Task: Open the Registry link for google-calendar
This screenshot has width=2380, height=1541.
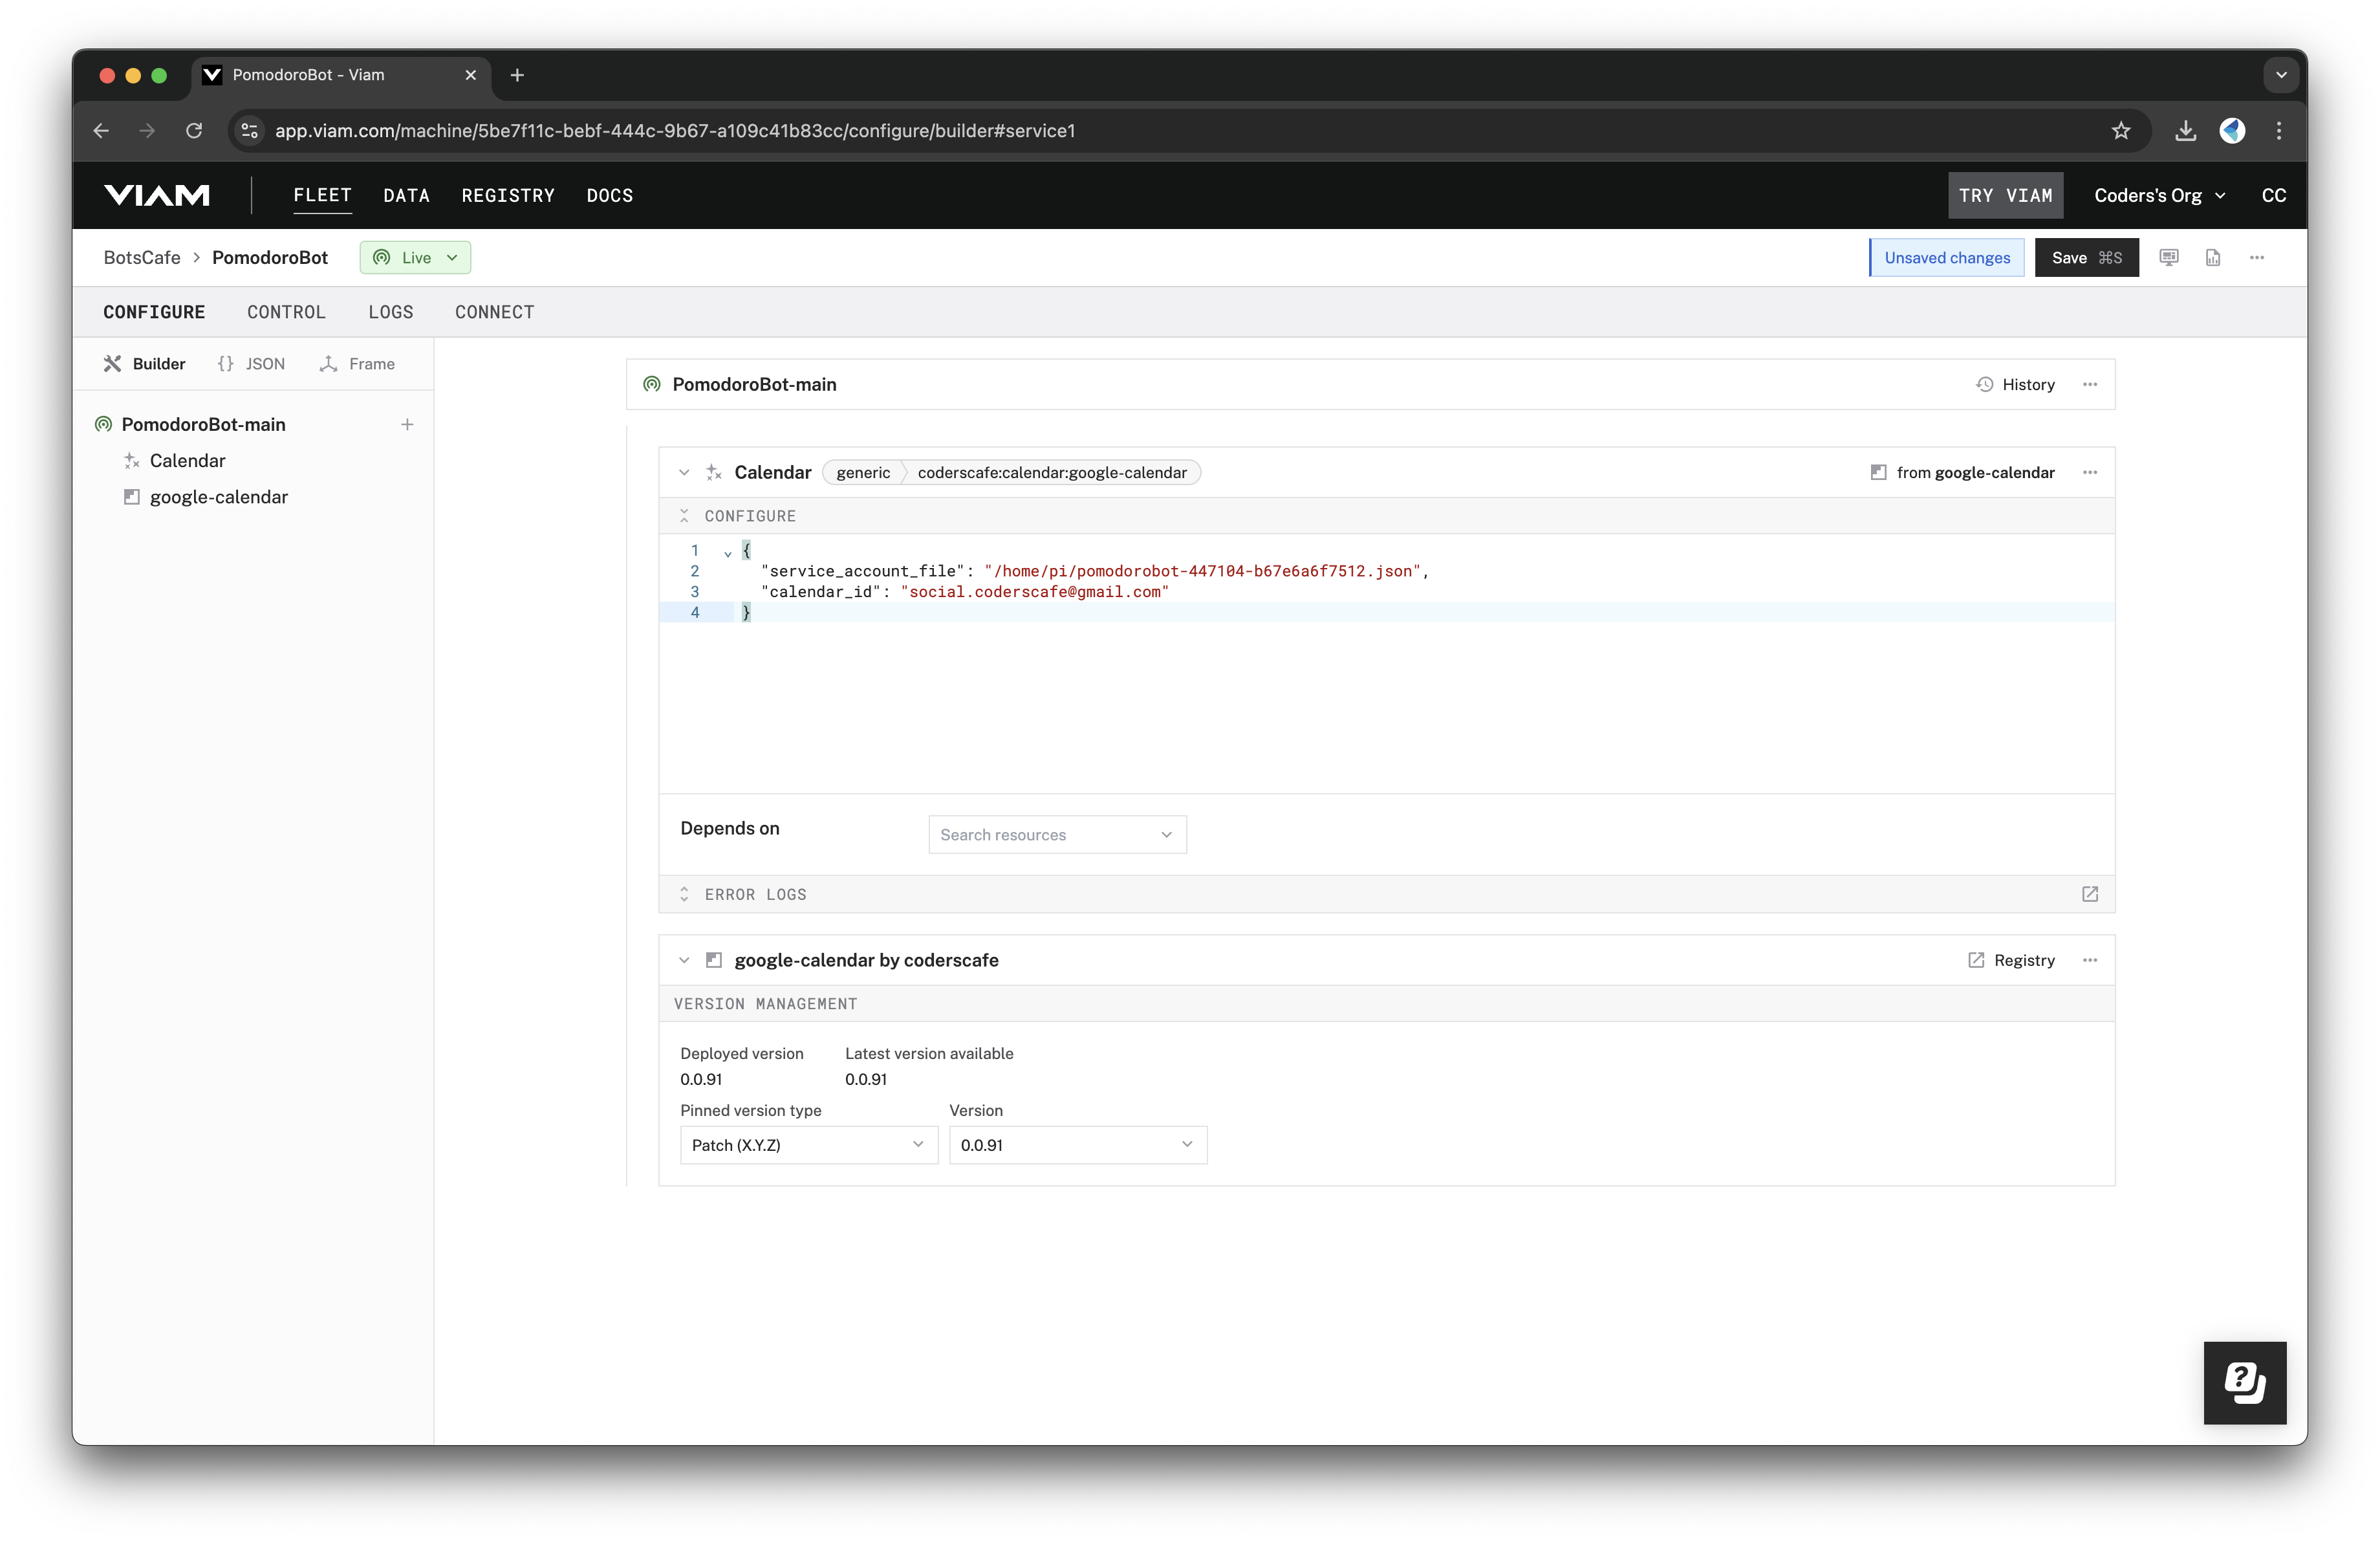Action: coord(2011,960)
